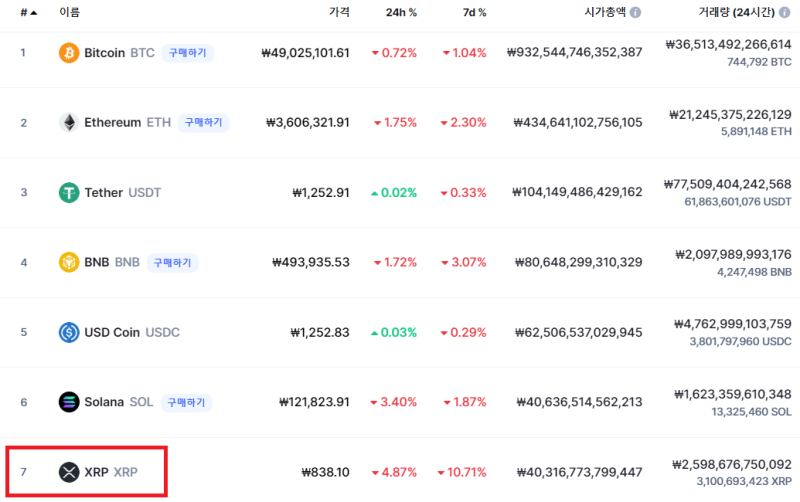This screenshot has height=502, width=800.
Task: Click the Ethereum logo icon
Action: click(69, 122)
